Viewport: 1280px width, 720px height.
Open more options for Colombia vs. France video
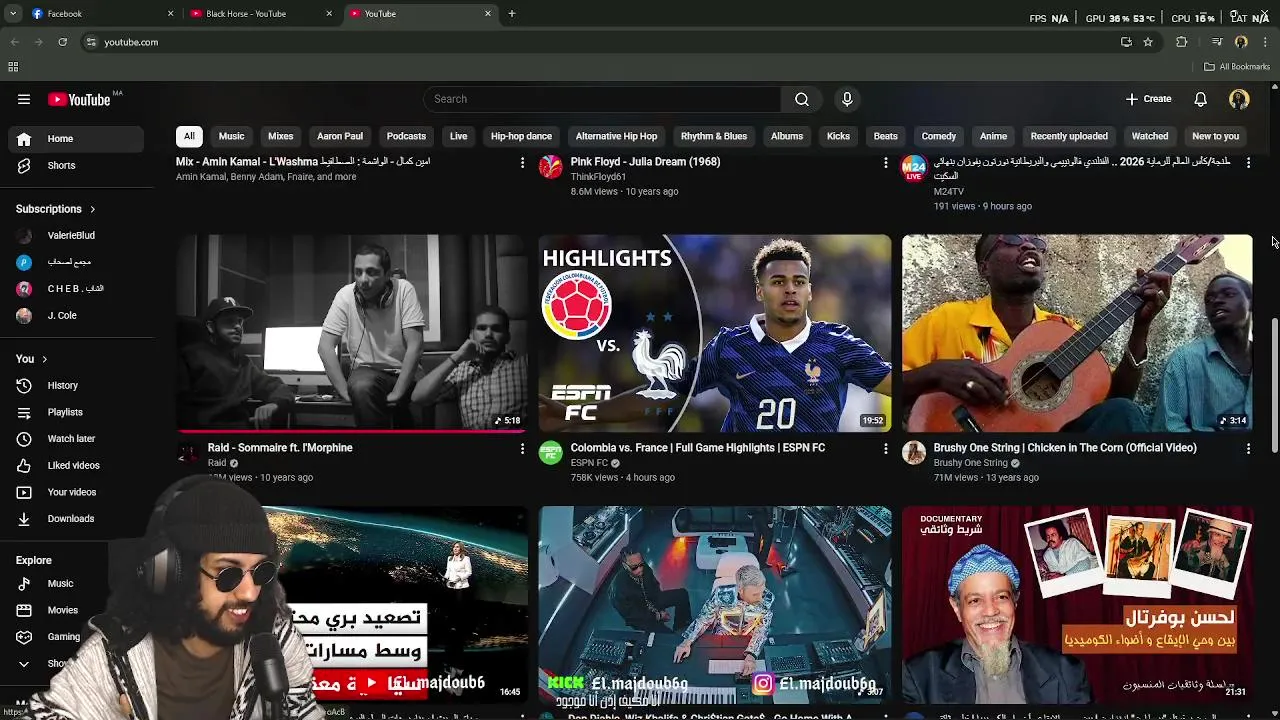[885, 449]
